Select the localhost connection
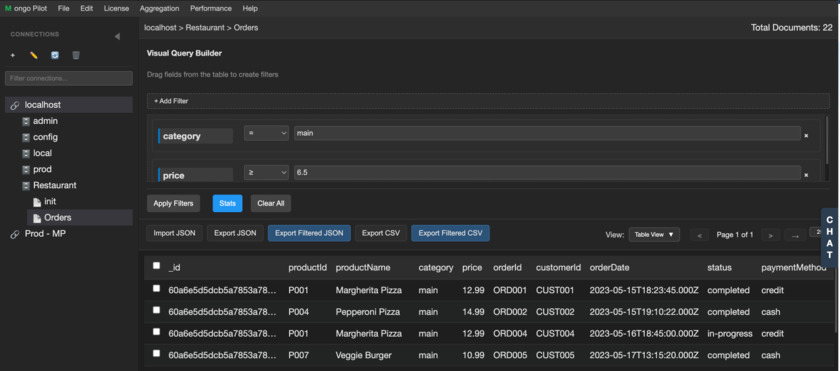 69,105
